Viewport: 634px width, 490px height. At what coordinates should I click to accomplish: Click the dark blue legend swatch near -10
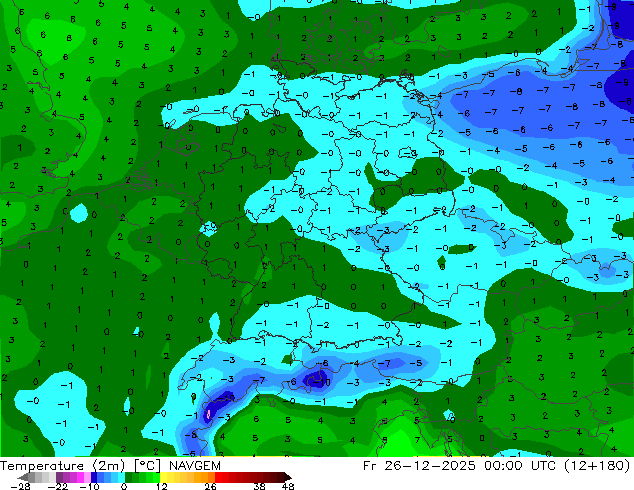pos(94,477)
